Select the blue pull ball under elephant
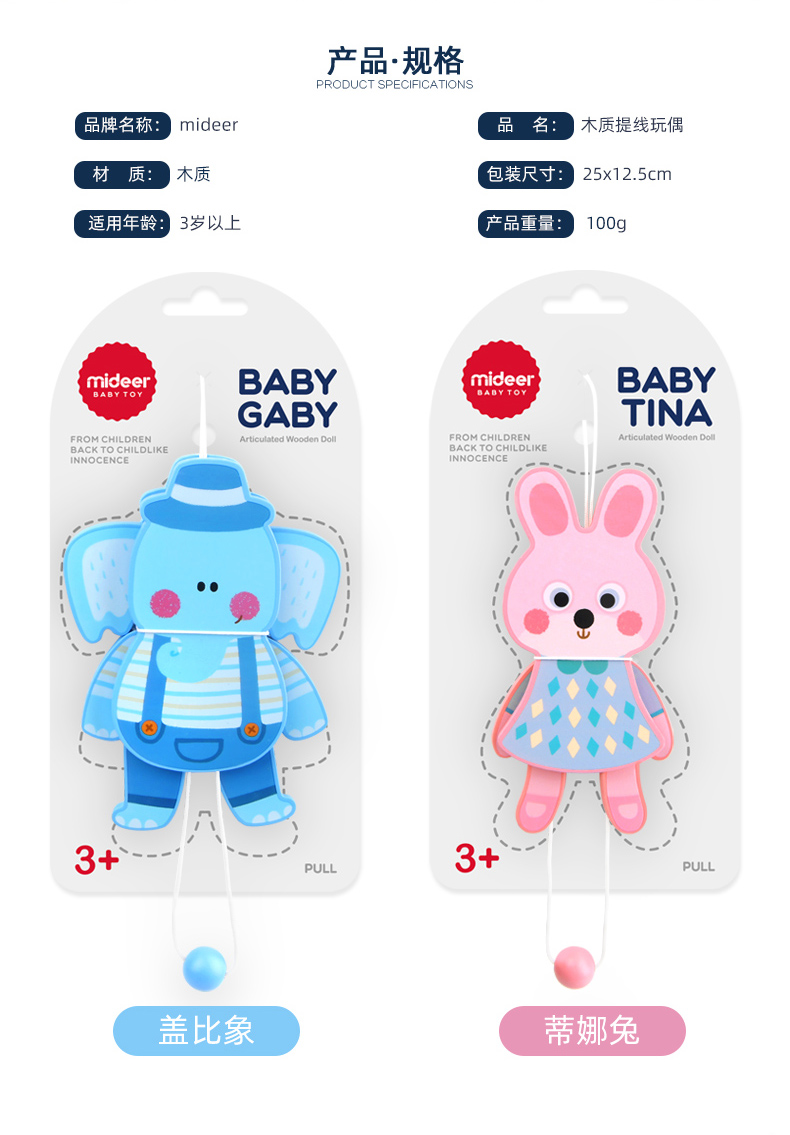This screenshot has width=790, height=1135. click(205, 969)
